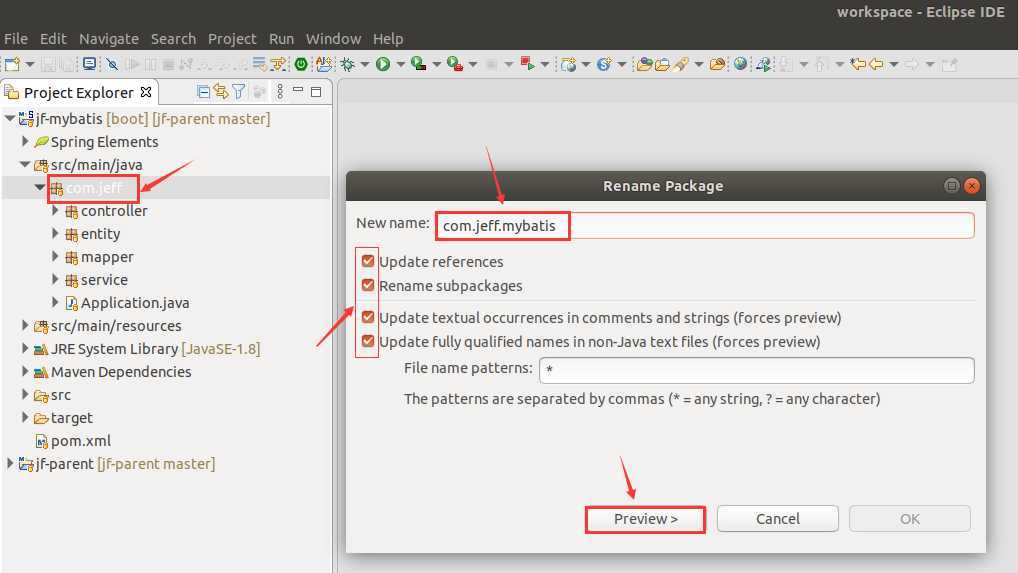
Task: Minimize the Project Explorer view
Action: (x=298, y=91)
